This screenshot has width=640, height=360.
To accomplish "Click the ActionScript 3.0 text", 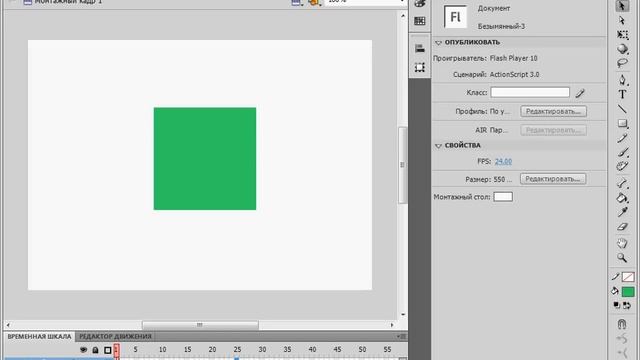I will tap(514, 75).
